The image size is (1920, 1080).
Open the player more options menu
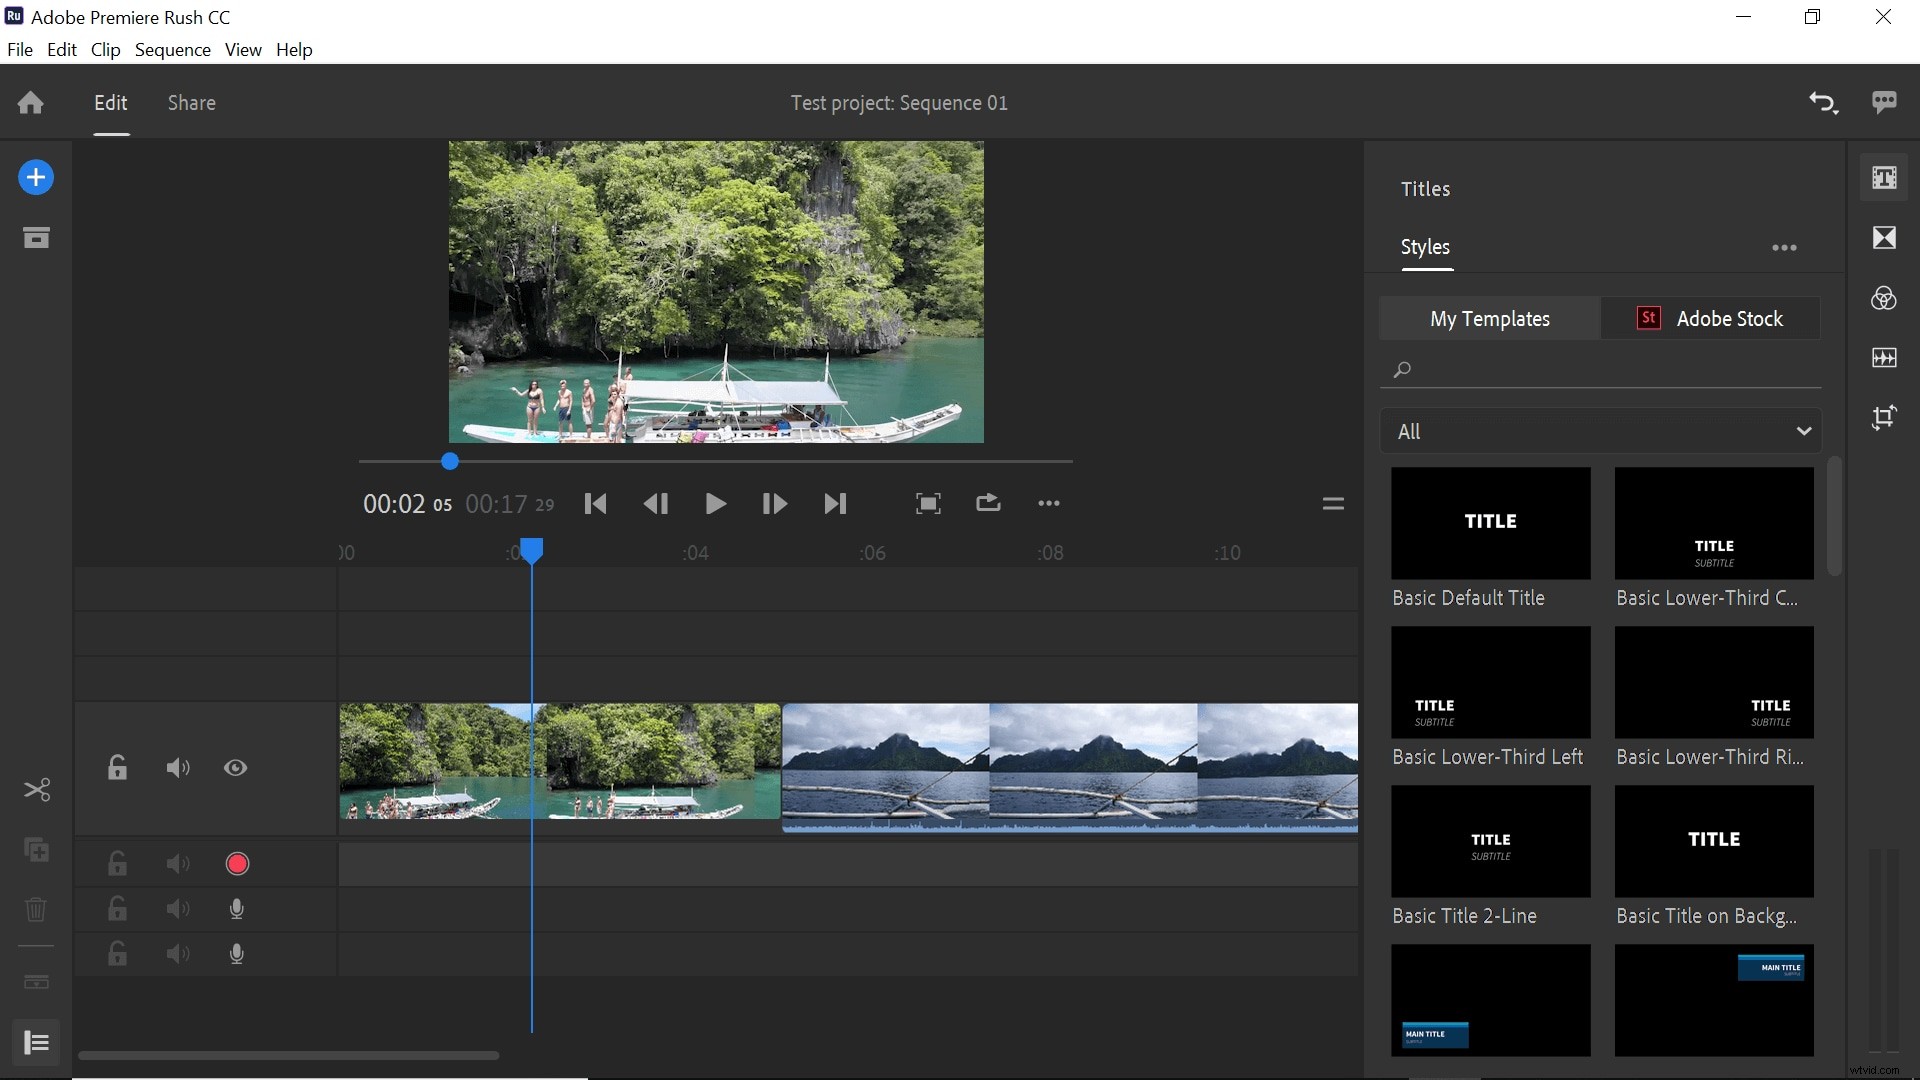pos(1048,503)
